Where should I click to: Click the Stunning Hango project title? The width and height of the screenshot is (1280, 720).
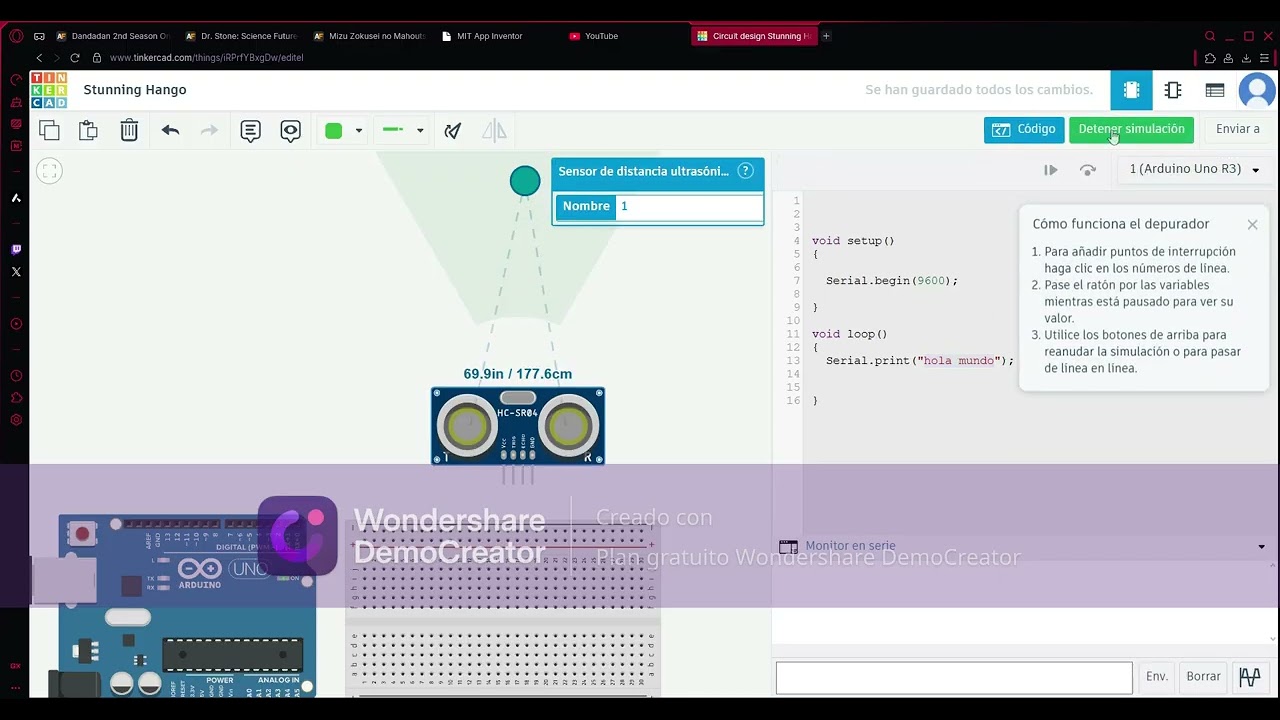[x=135, y=90]
